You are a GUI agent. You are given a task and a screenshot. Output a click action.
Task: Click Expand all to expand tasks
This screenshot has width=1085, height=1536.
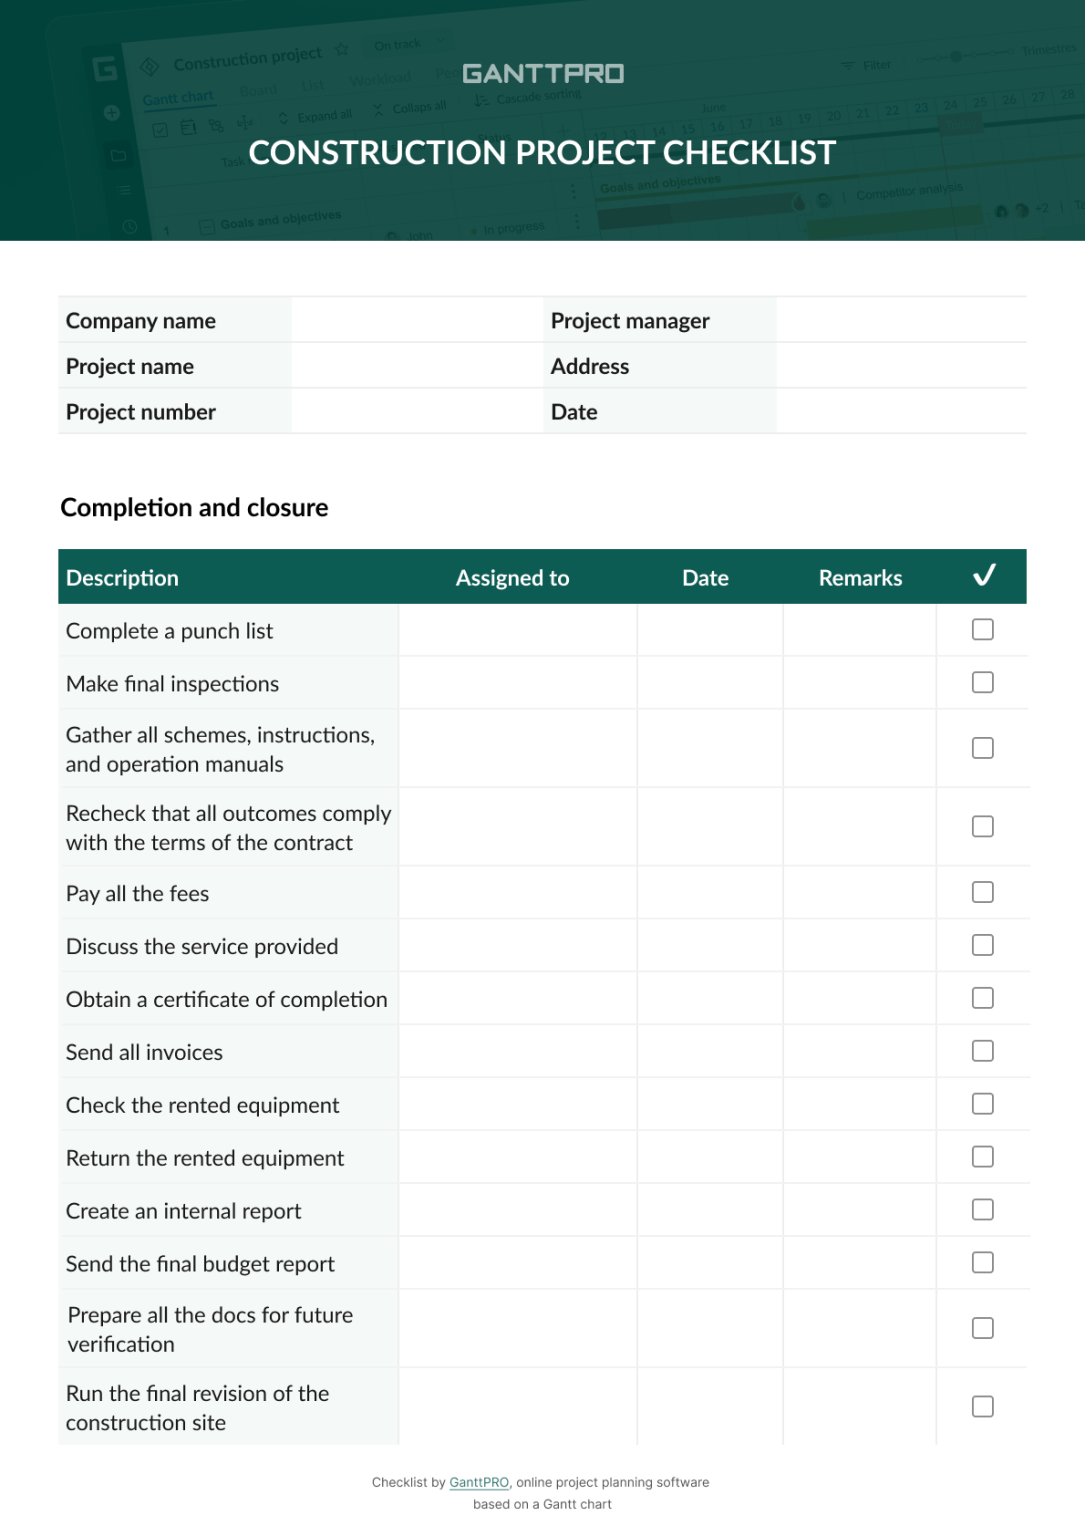tap(323, 114)
